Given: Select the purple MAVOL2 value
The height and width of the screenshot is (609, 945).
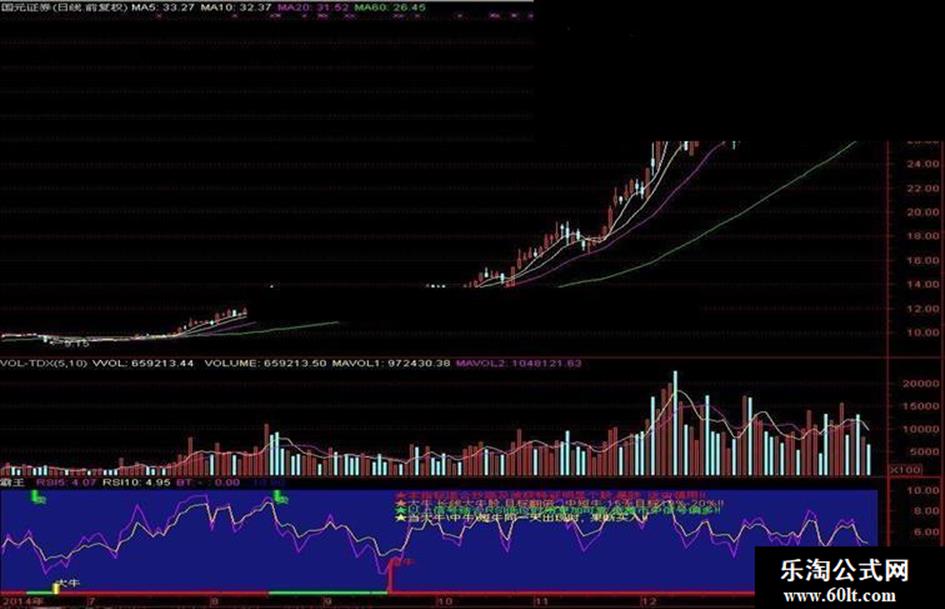Looking at the screenshot, I should pos(519,363).
